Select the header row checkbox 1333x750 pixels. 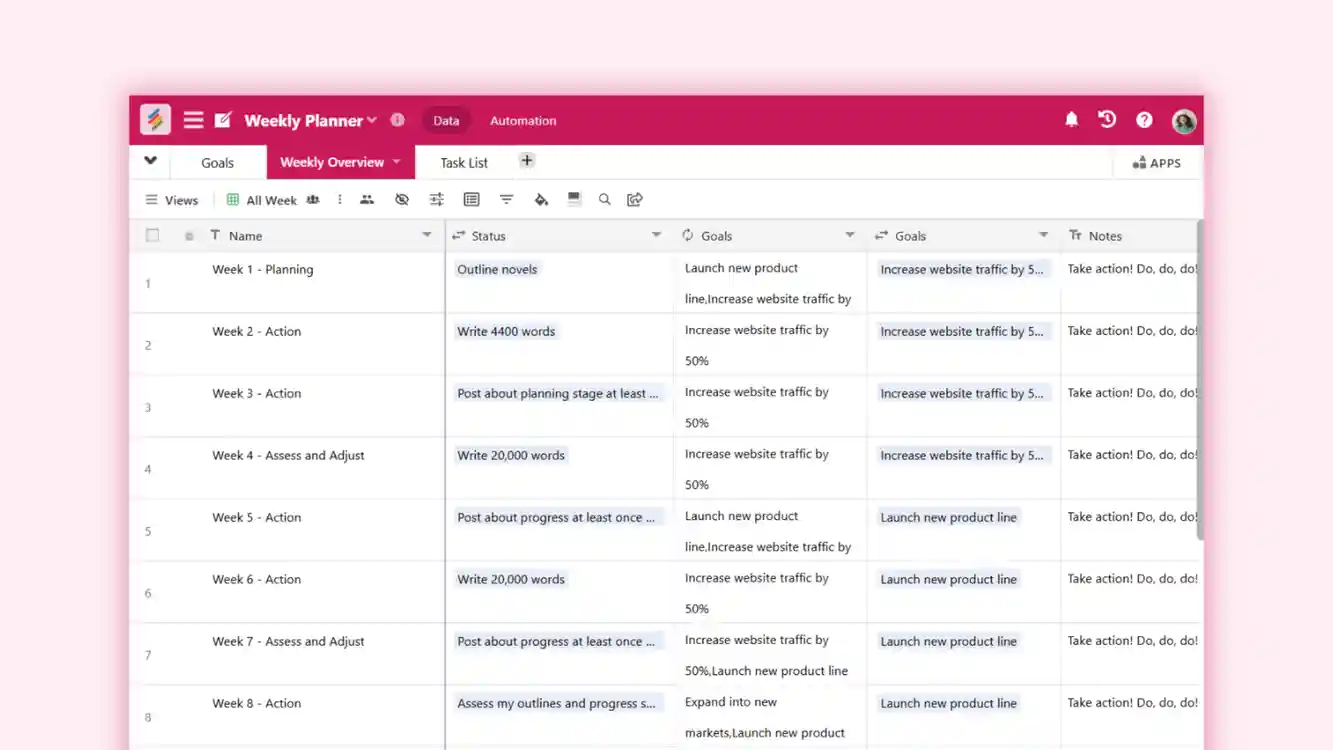[x=152, y=234]
